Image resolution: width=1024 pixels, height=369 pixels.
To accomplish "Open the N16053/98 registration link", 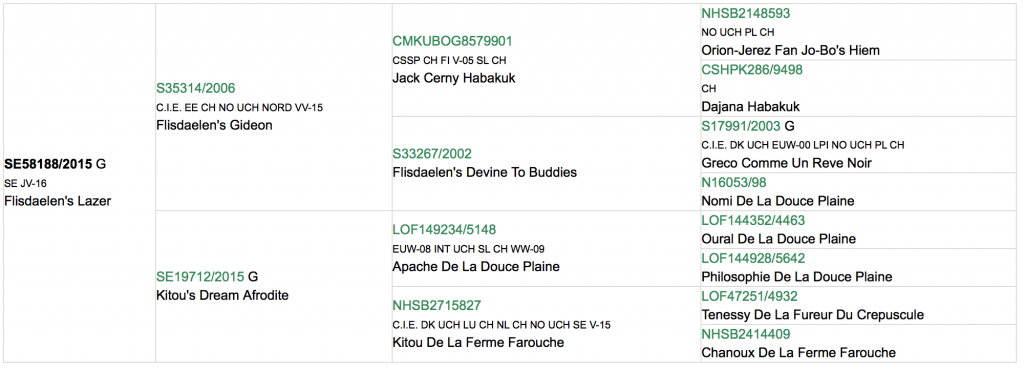I will coord(730,184).
